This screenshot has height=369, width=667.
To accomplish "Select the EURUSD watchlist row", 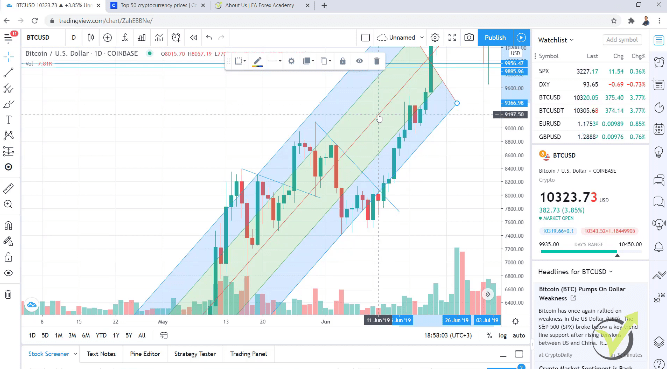I will tap(591, 123).
